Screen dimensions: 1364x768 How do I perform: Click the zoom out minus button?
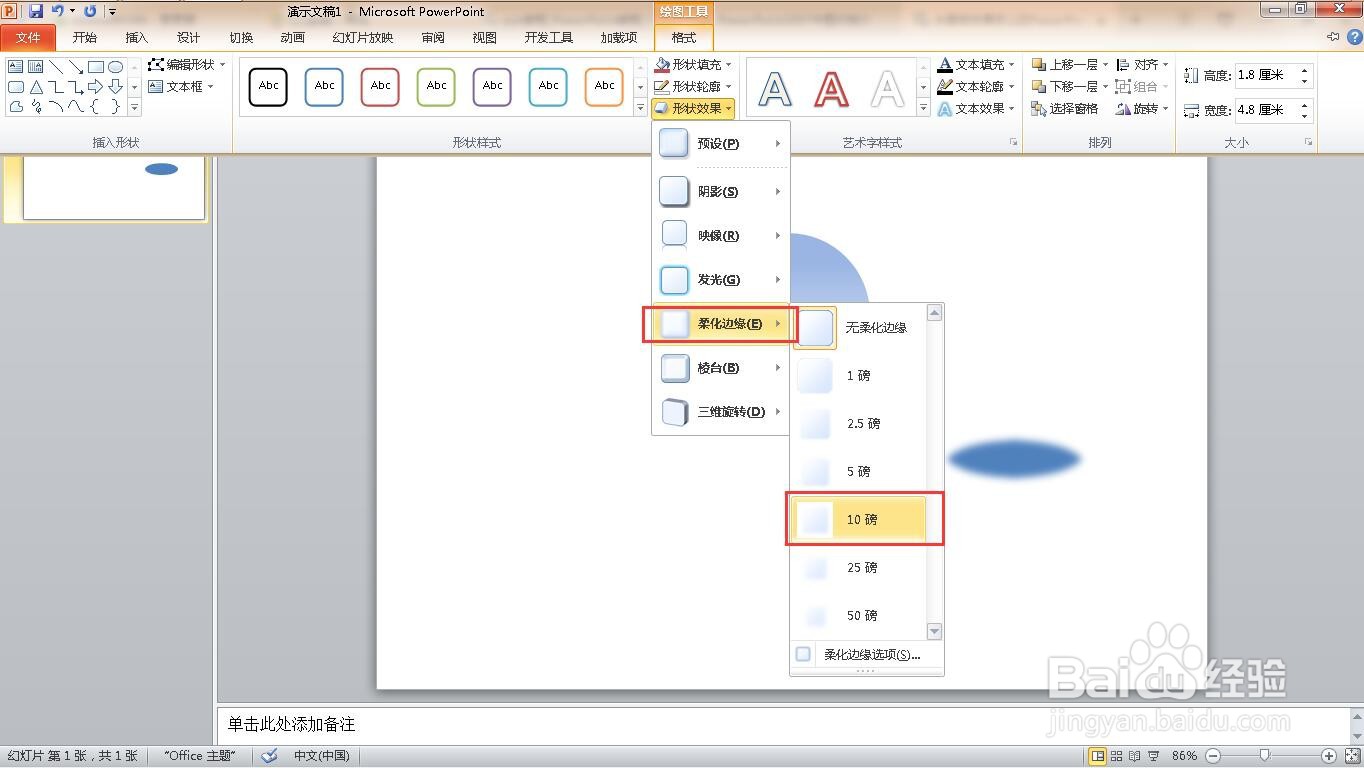(1213, 756)
